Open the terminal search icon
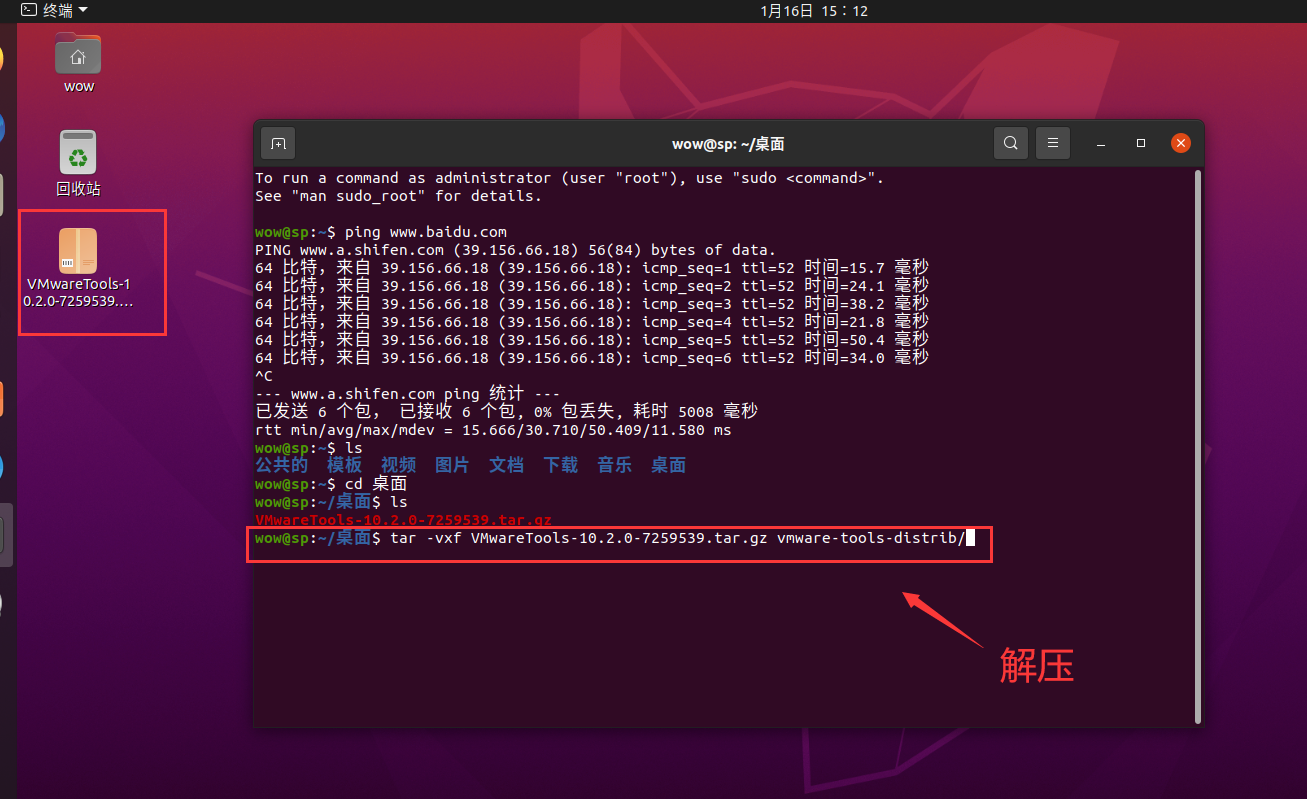Image resolution: width=1307 pixels, height=799 pixels. coord(1011,143)
